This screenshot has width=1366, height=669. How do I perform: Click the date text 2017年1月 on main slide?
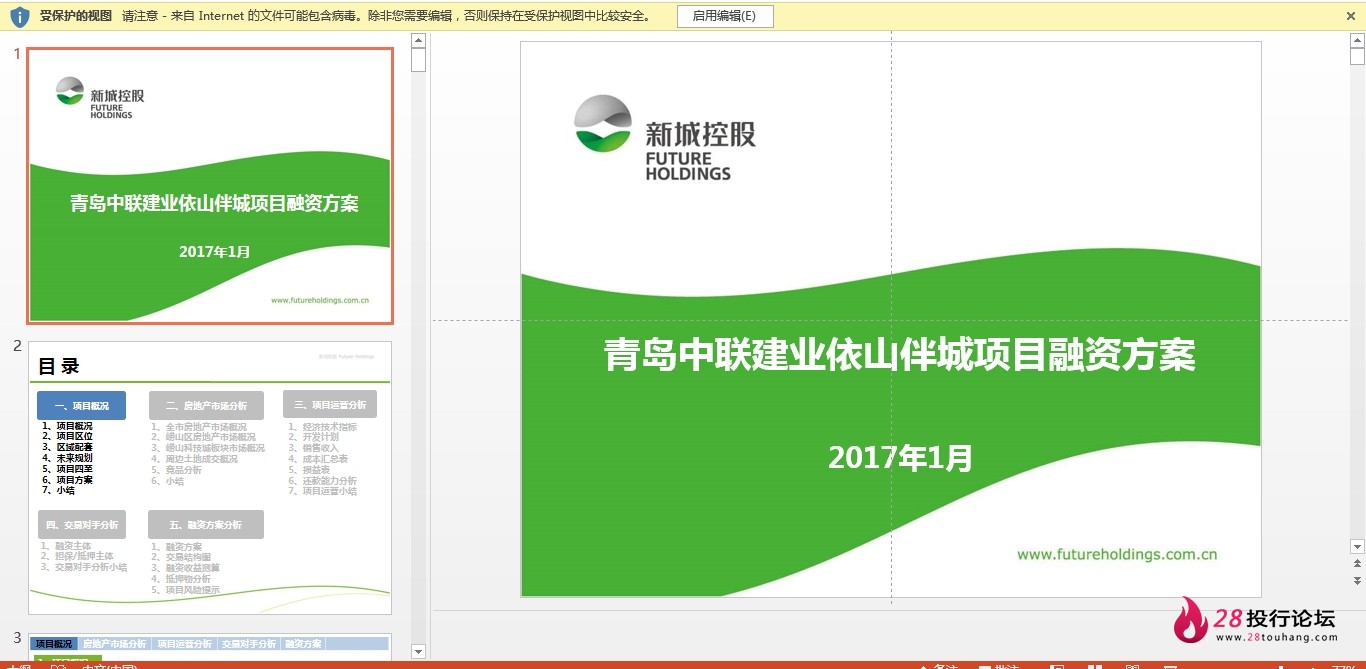tap(900, 458)
